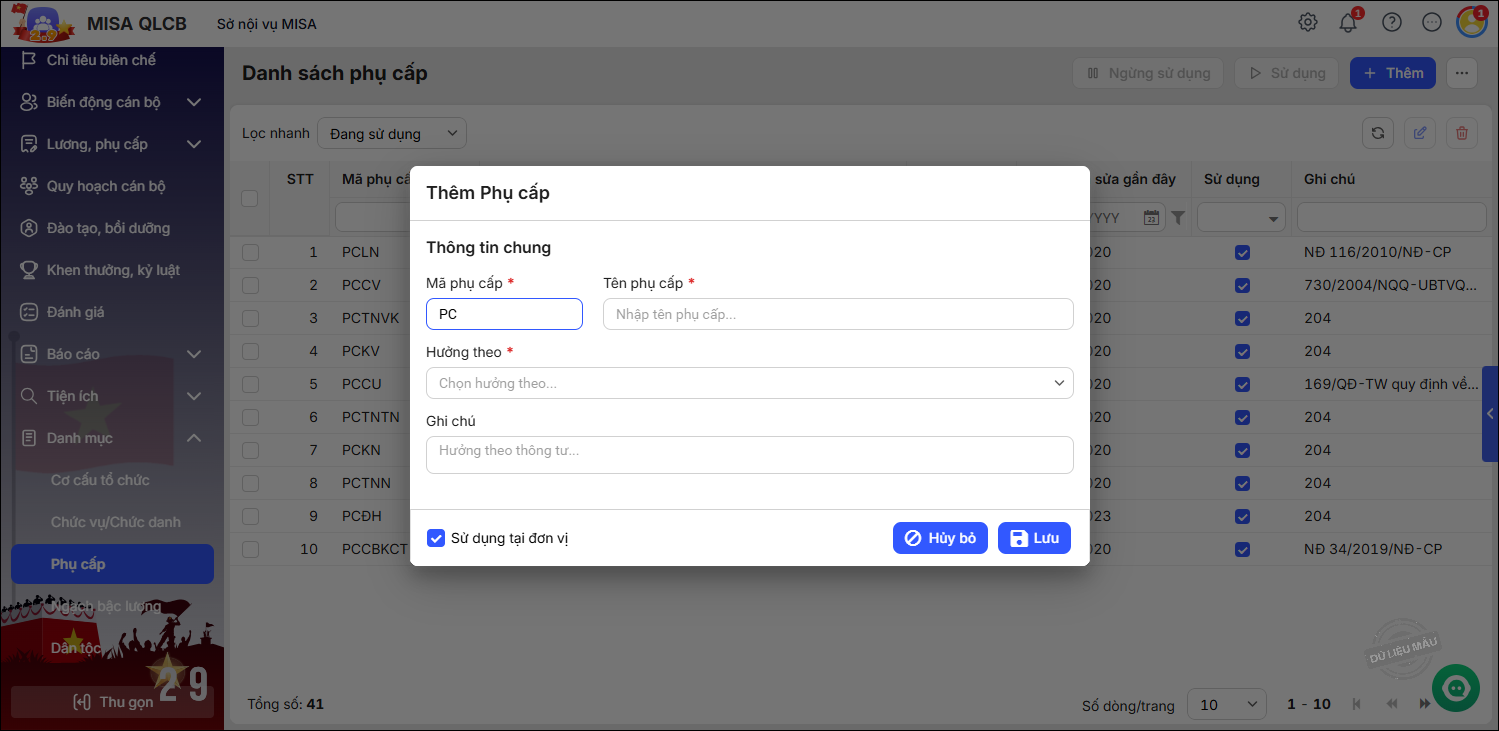Image resolution: width=1499 pixels, height=731 pixels.
Task: Click the 'Hủy bỏ' cancel button
Action: [x=940, y=538]
